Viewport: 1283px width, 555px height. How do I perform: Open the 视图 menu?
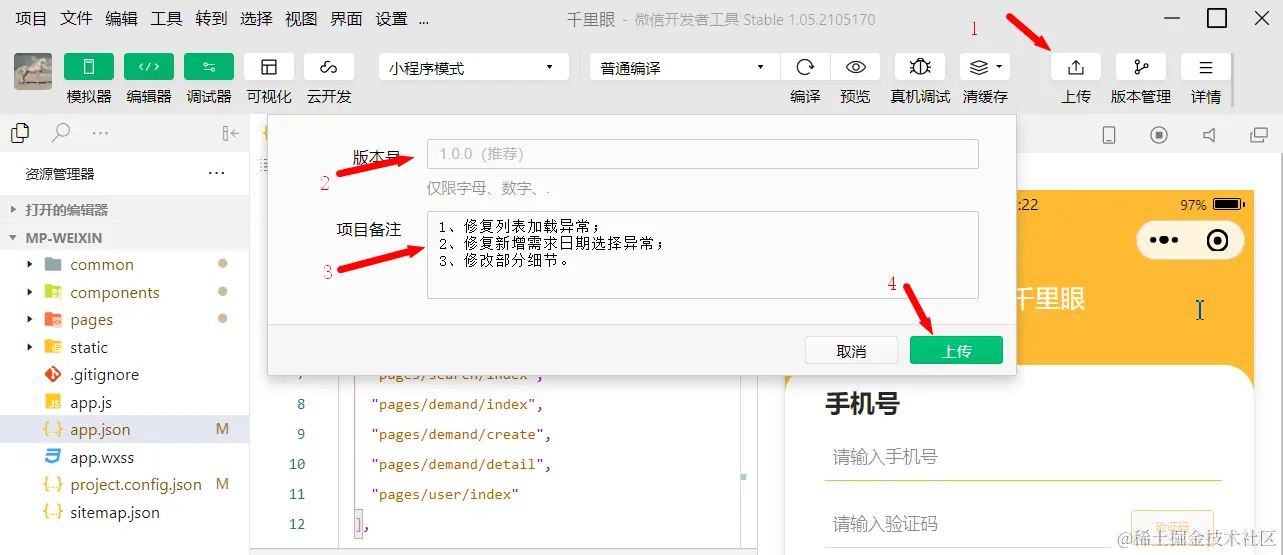(301, 19)
